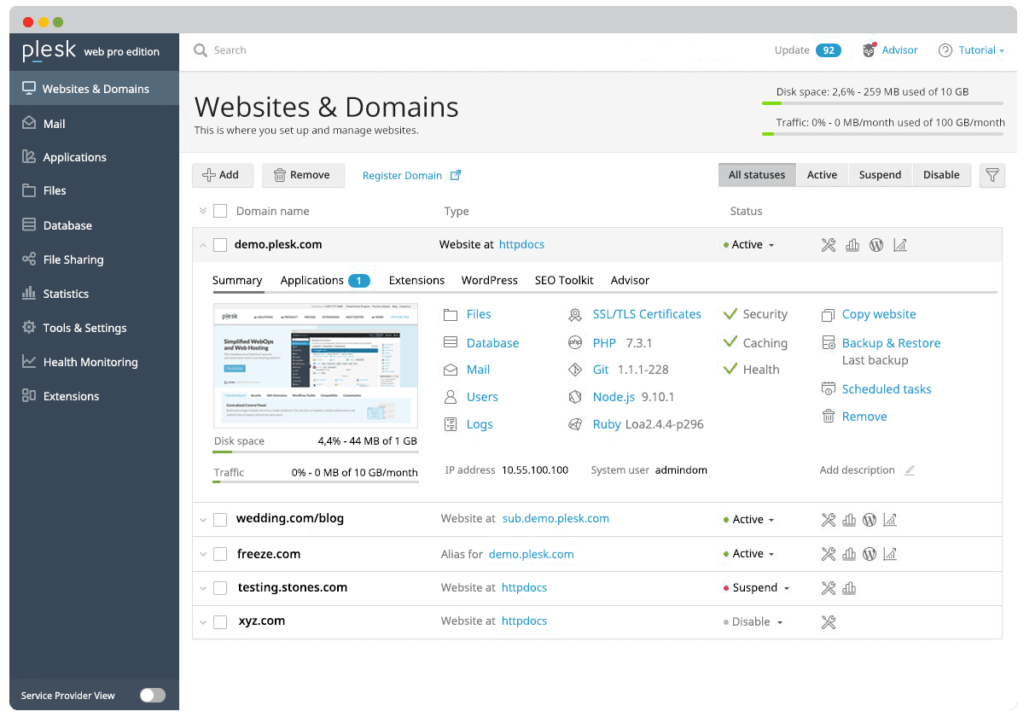Open the statistics bar icon for demo.plesk.com
Screen dimensions: 1024x717
tap(852, 245)
